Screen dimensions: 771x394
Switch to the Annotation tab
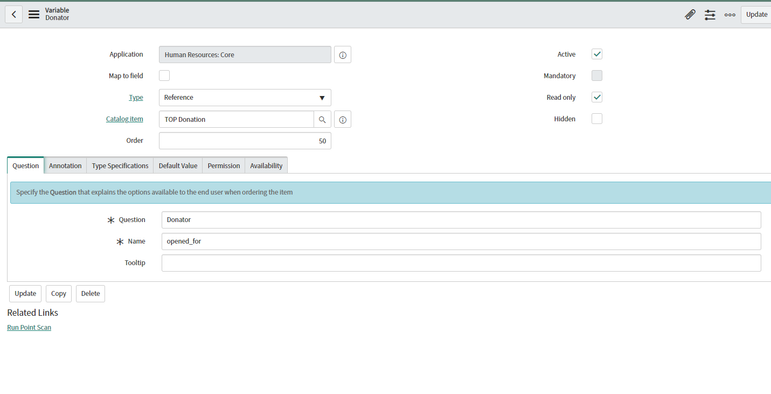pyautogui.click(x=65, y=165)
